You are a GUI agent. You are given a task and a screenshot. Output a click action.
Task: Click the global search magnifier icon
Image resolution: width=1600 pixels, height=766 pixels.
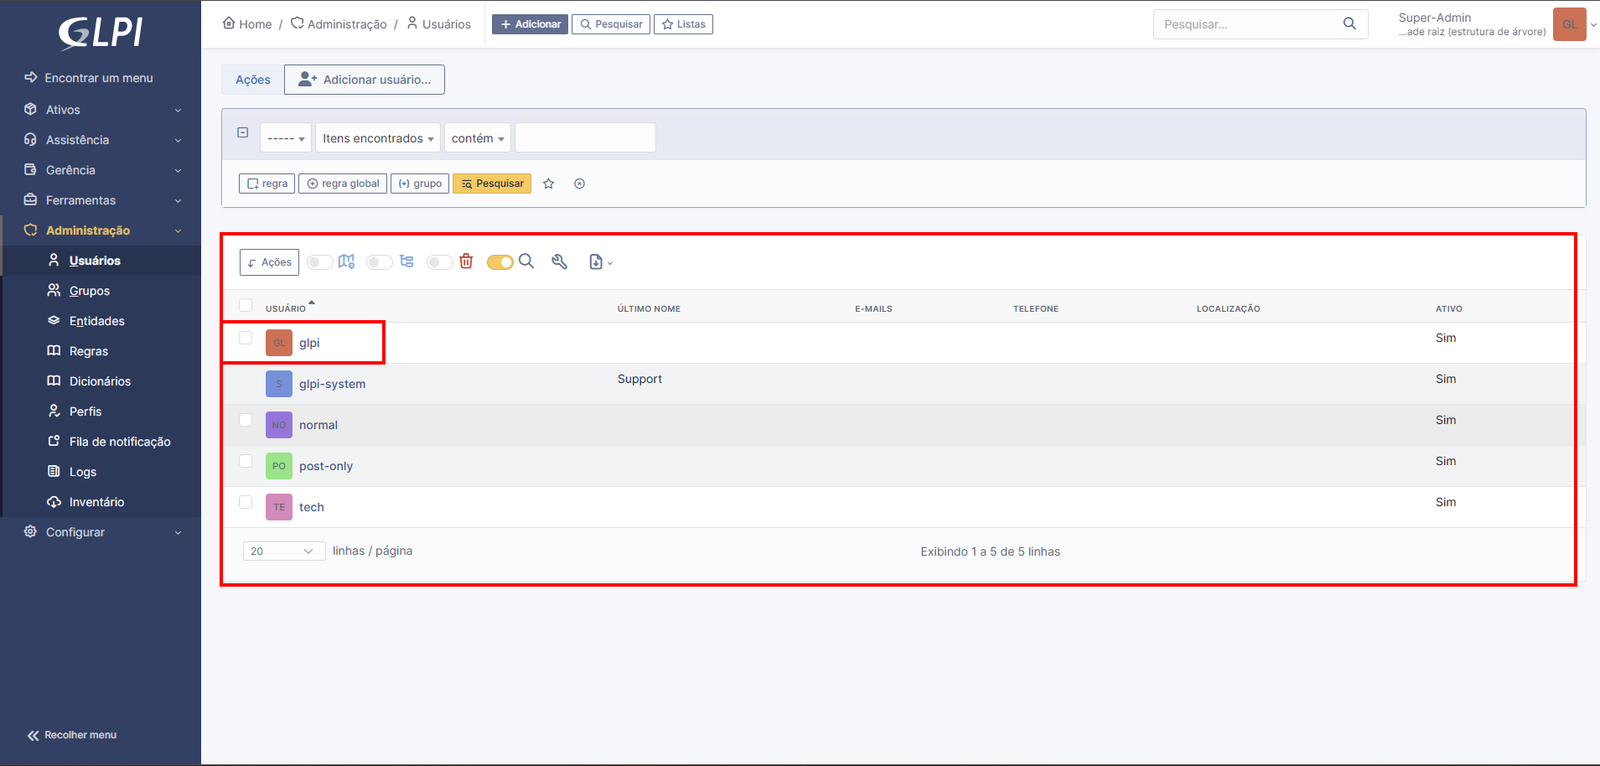(x=1349, y=24)
